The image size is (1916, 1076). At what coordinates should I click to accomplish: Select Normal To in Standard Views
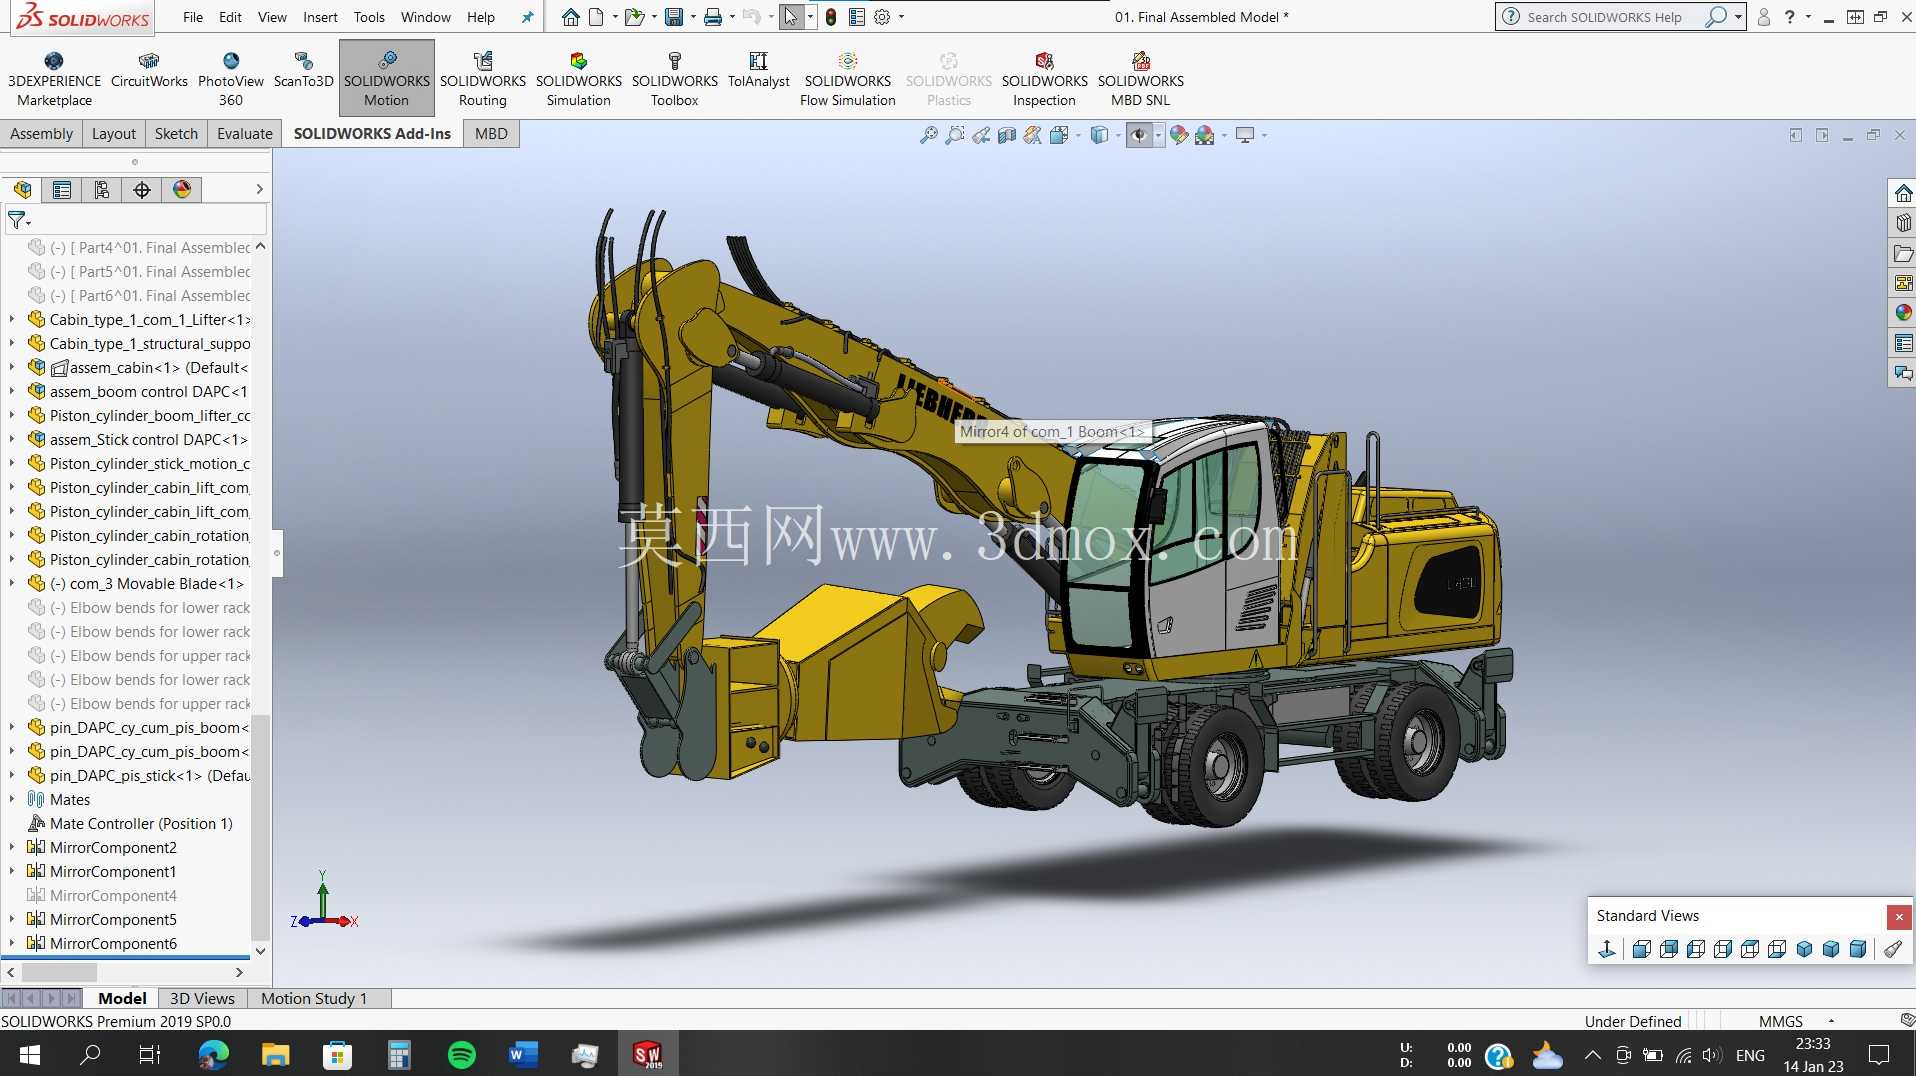1606,949
